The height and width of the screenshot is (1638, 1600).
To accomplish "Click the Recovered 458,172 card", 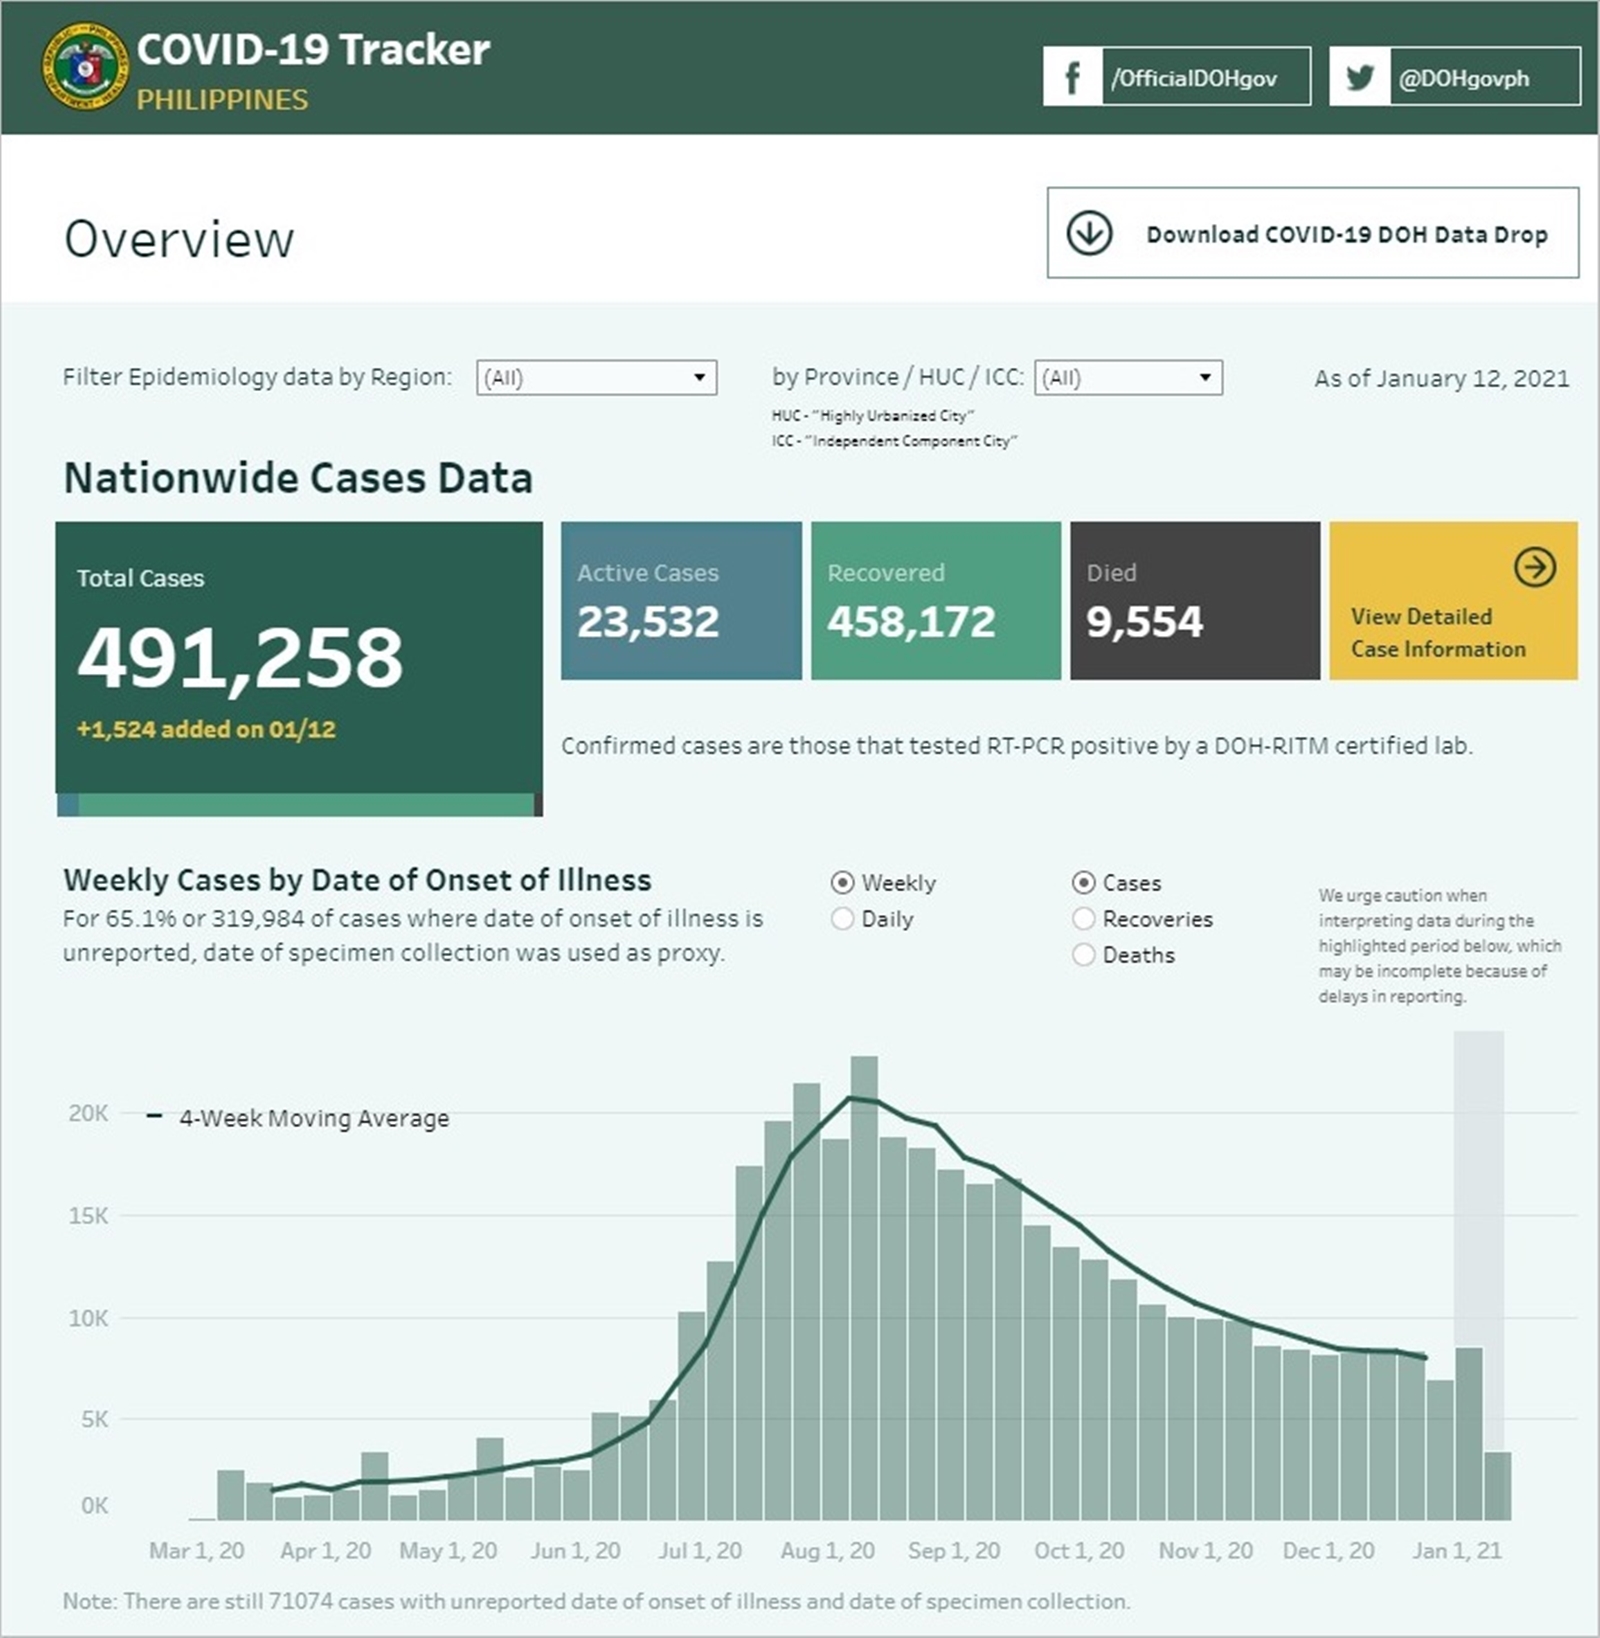I will (x=936, y=600).
